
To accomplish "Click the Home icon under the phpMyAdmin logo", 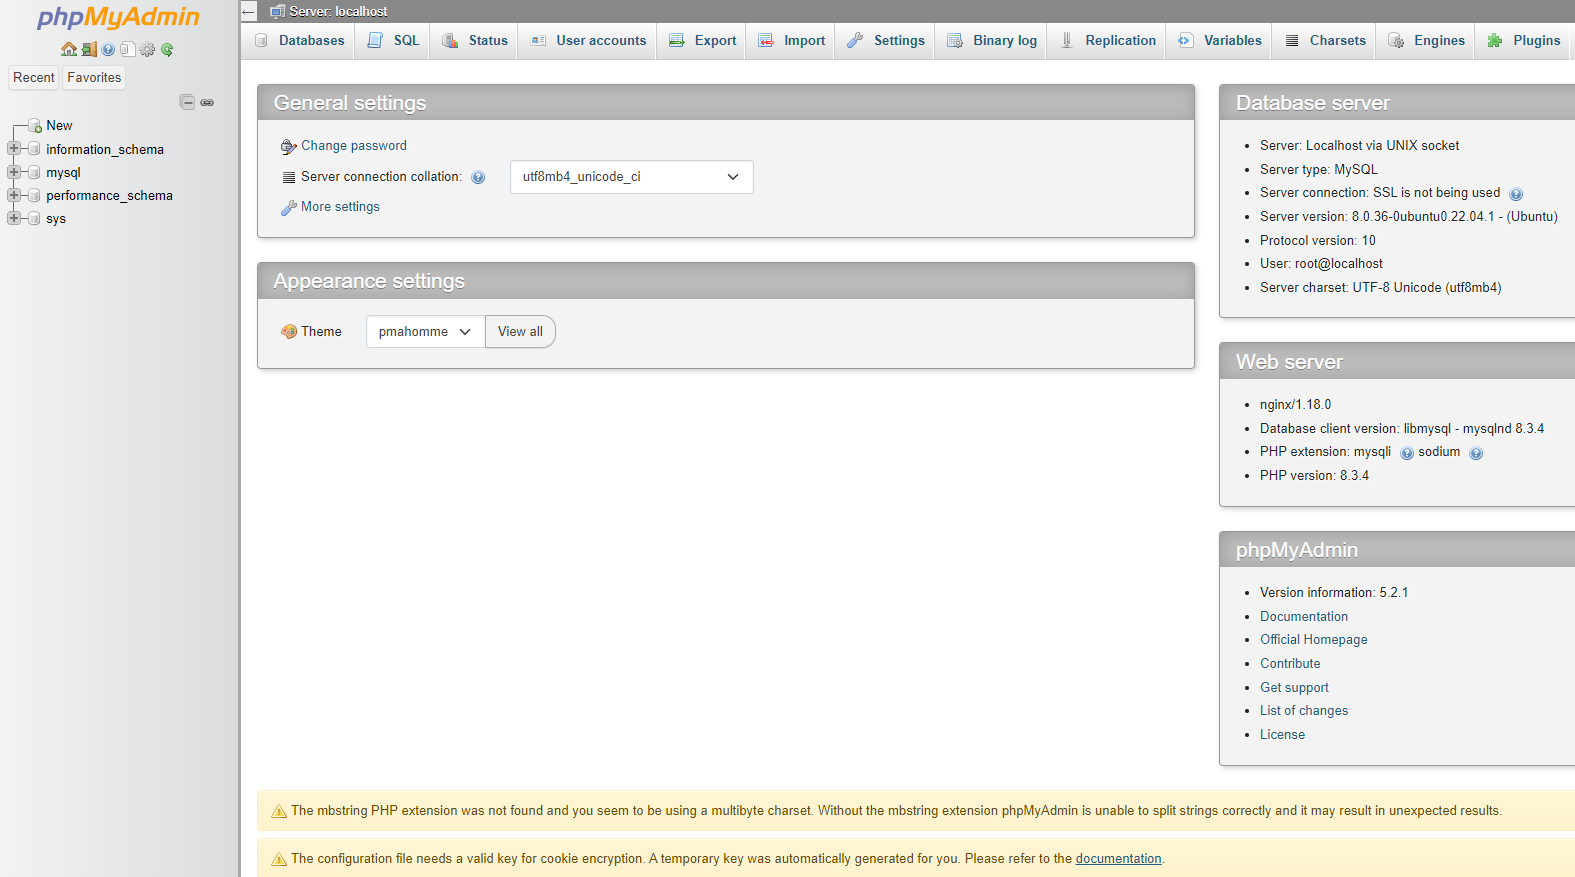I will 68,49.
